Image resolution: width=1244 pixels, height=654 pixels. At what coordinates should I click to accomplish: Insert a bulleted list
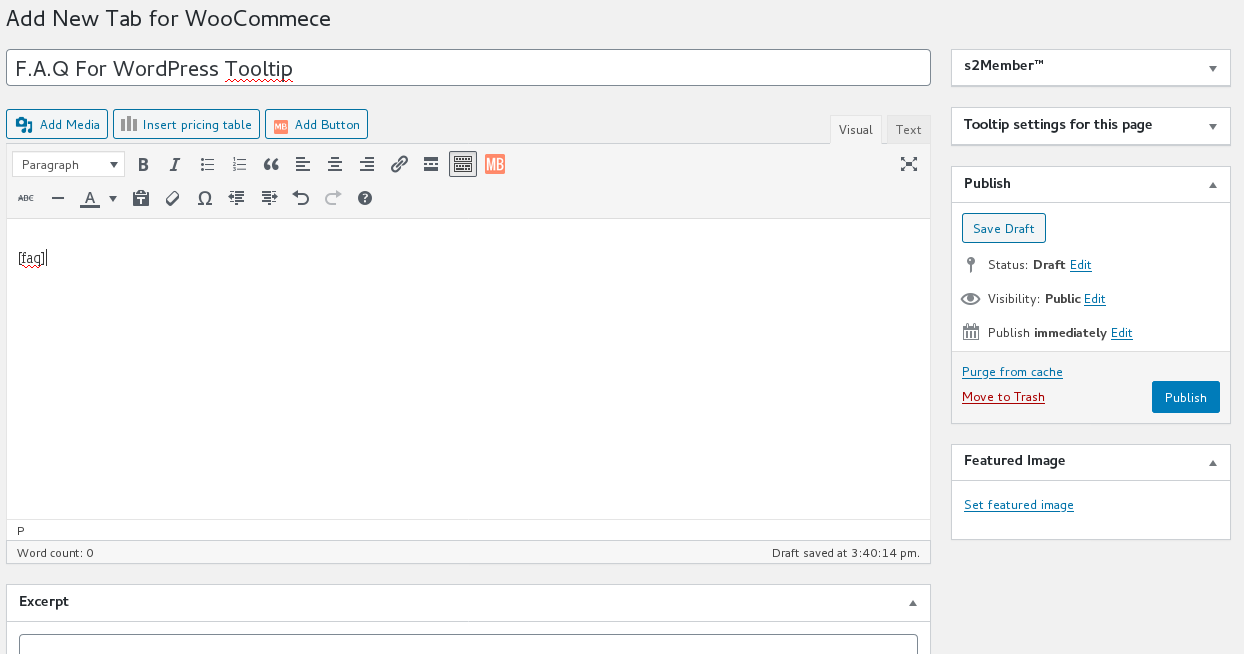pyautogui.click(x=207, y=164)
